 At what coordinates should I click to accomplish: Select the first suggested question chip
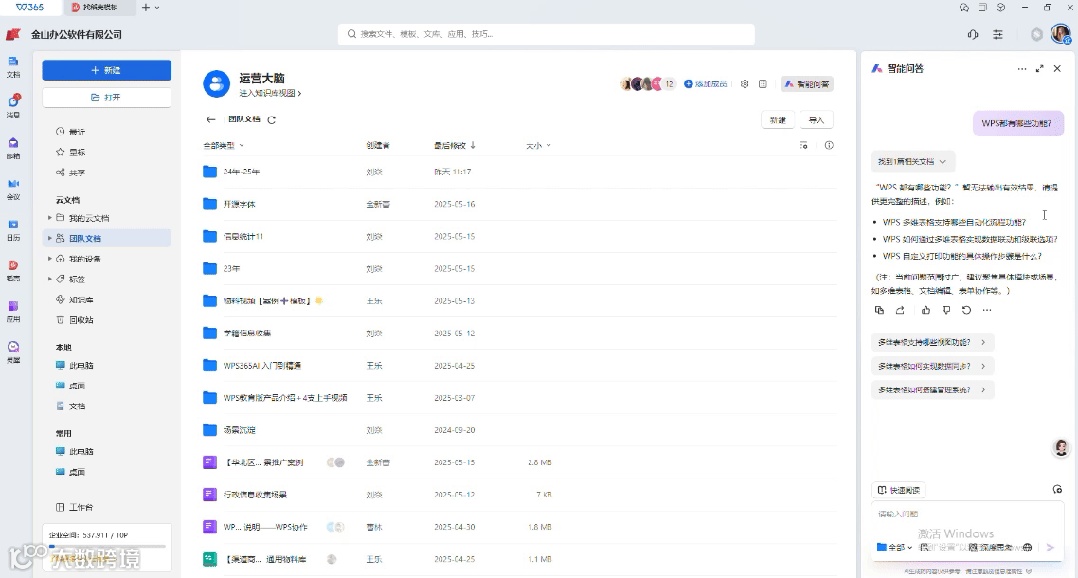point(932,342)
